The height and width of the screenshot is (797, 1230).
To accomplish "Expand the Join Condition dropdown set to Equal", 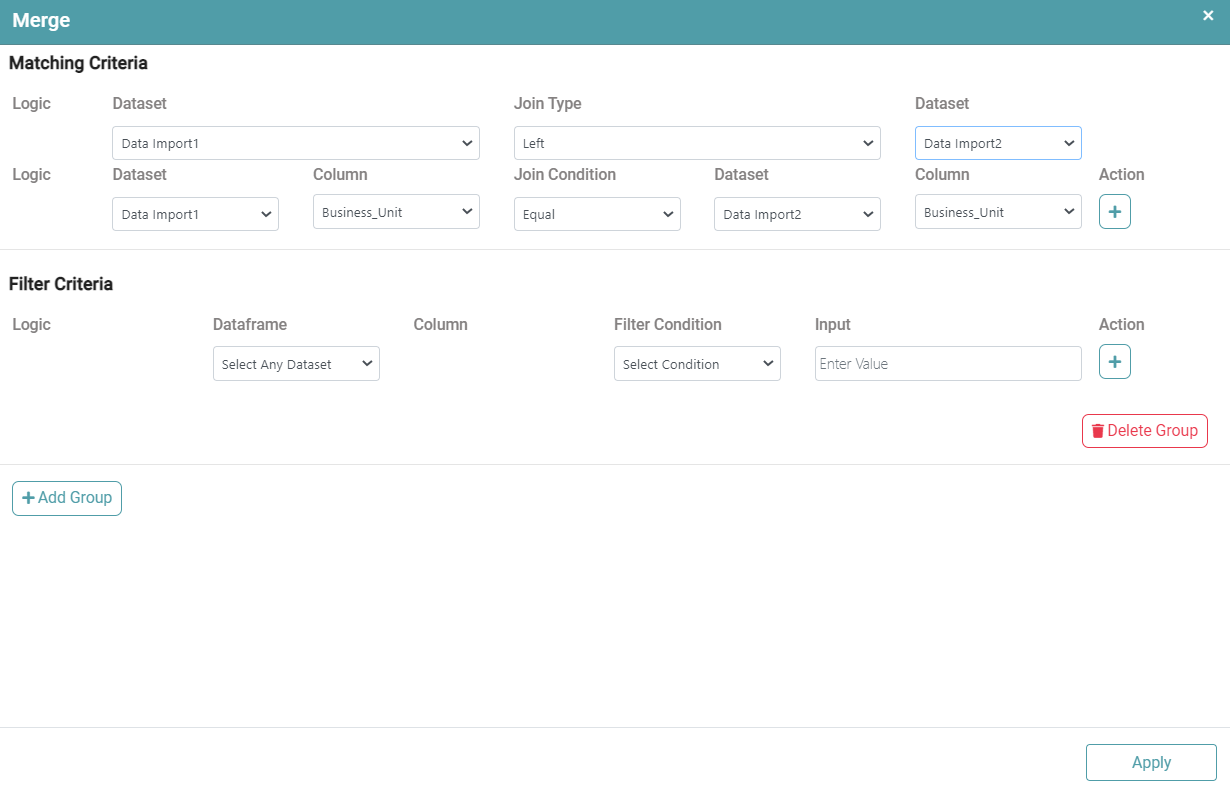I will [x=596, y=214].
